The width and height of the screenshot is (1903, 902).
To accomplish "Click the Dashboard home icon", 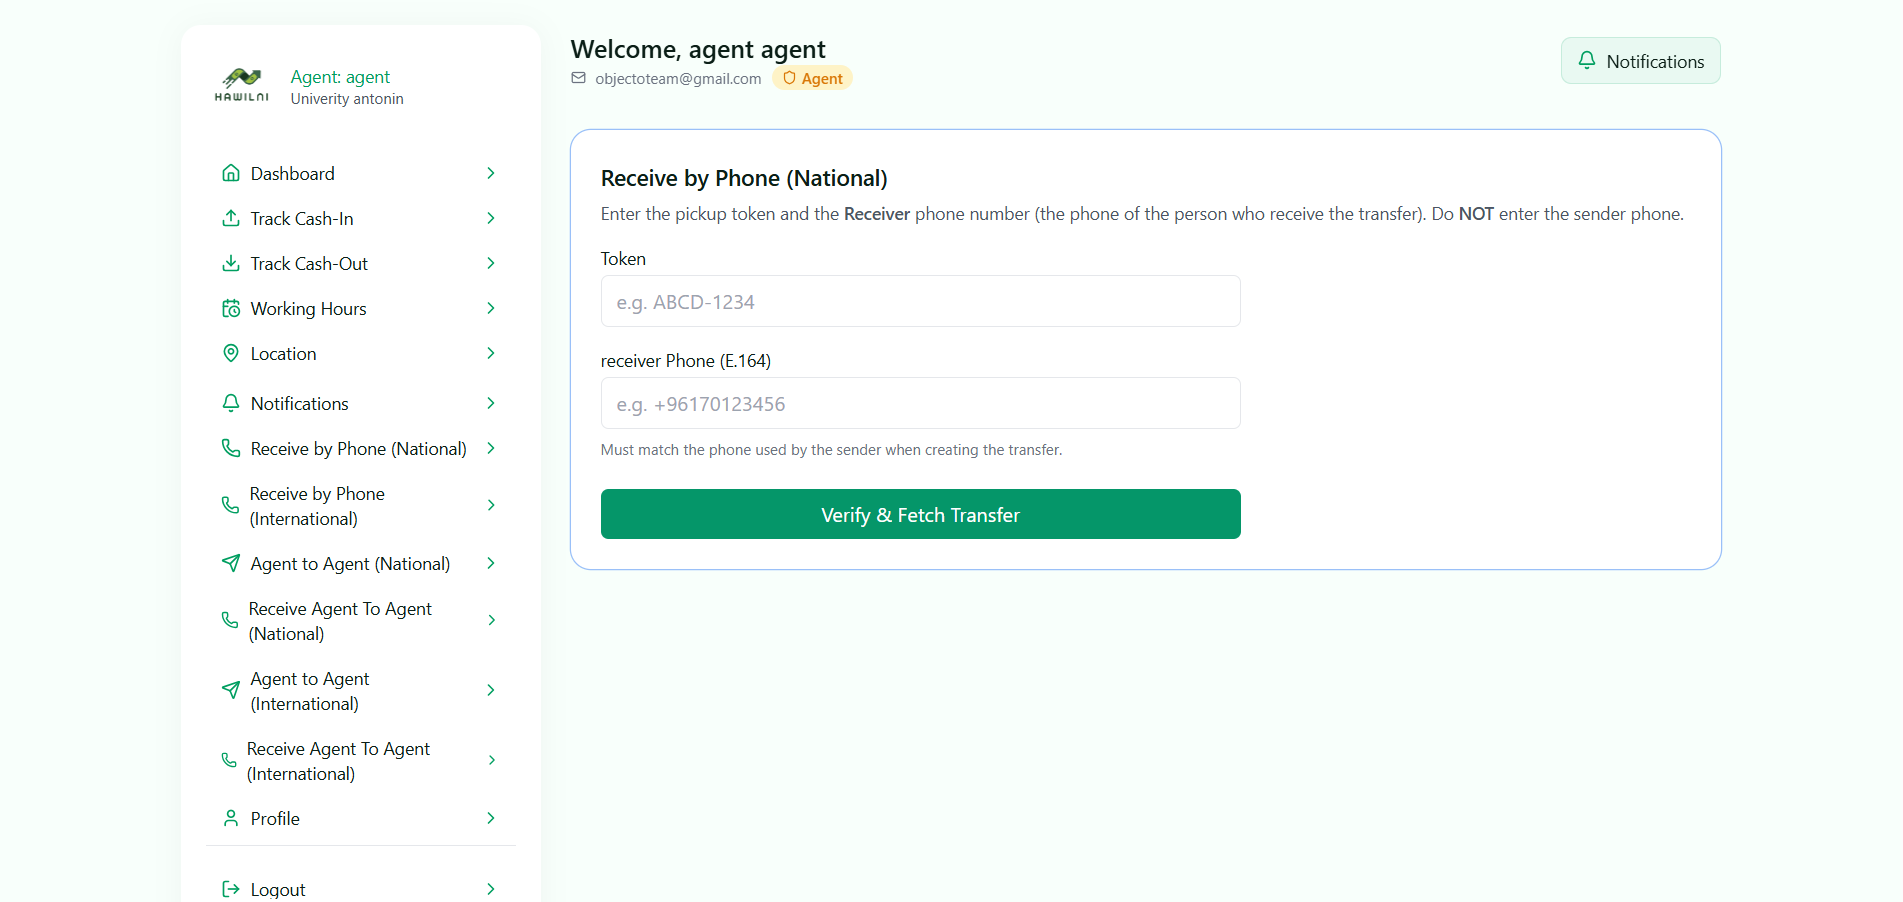I will point(231,173).
